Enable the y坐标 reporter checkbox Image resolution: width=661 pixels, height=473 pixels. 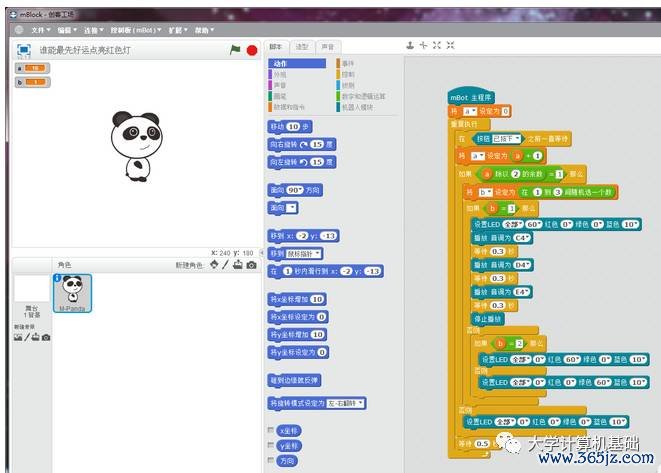point(272,446)
